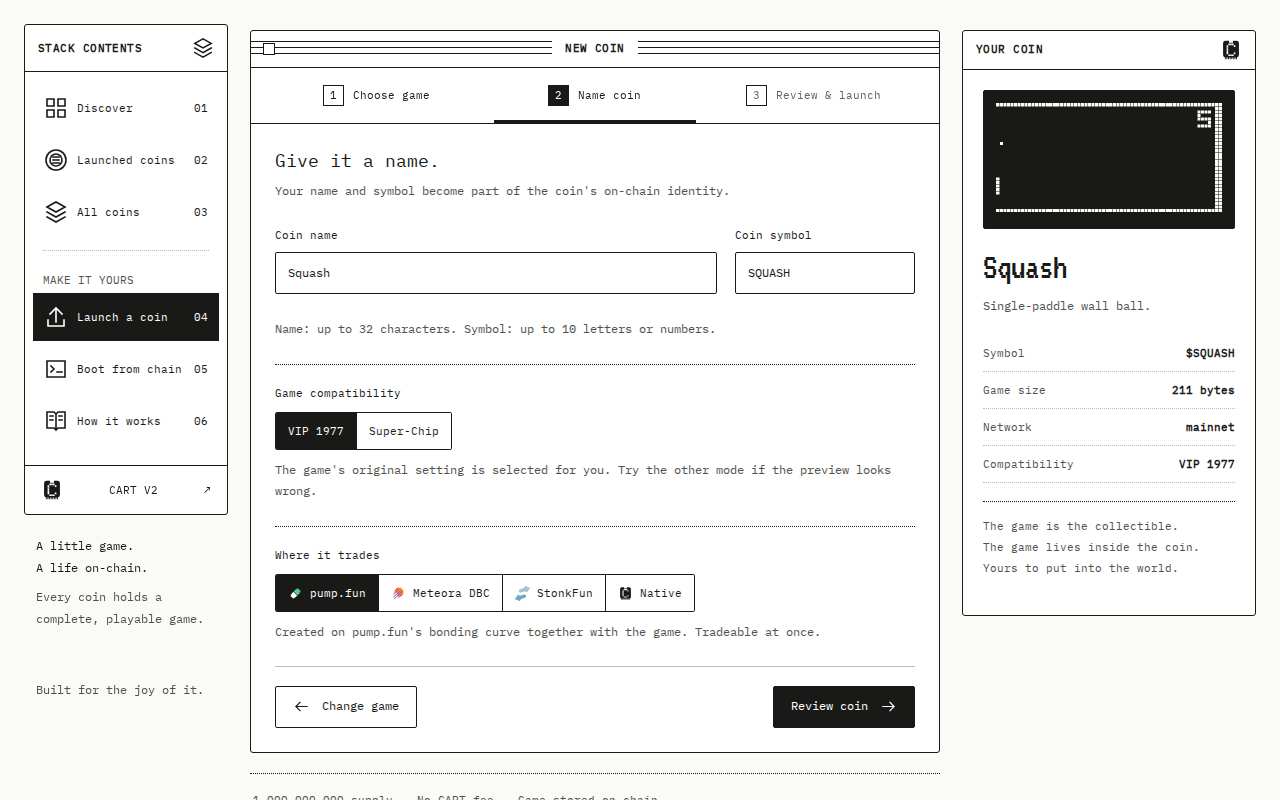Click the Launched coins coin icon
This screenshot has height=800, width=1280.
pyautogui.click(x=56, y=160)
